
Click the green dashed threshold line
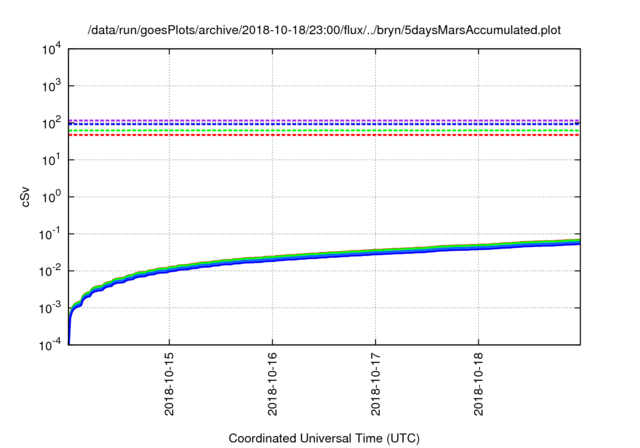point(324,131)
